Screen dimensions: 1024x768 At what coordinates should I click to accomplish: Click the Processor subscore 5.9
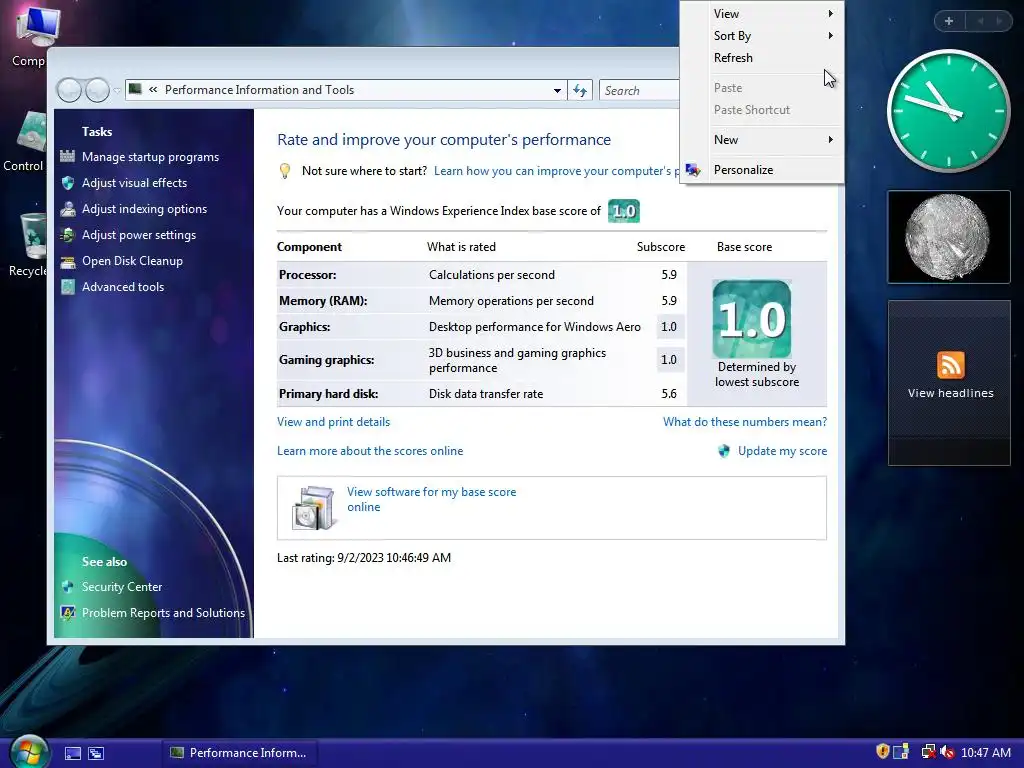[x=669, y=275]
